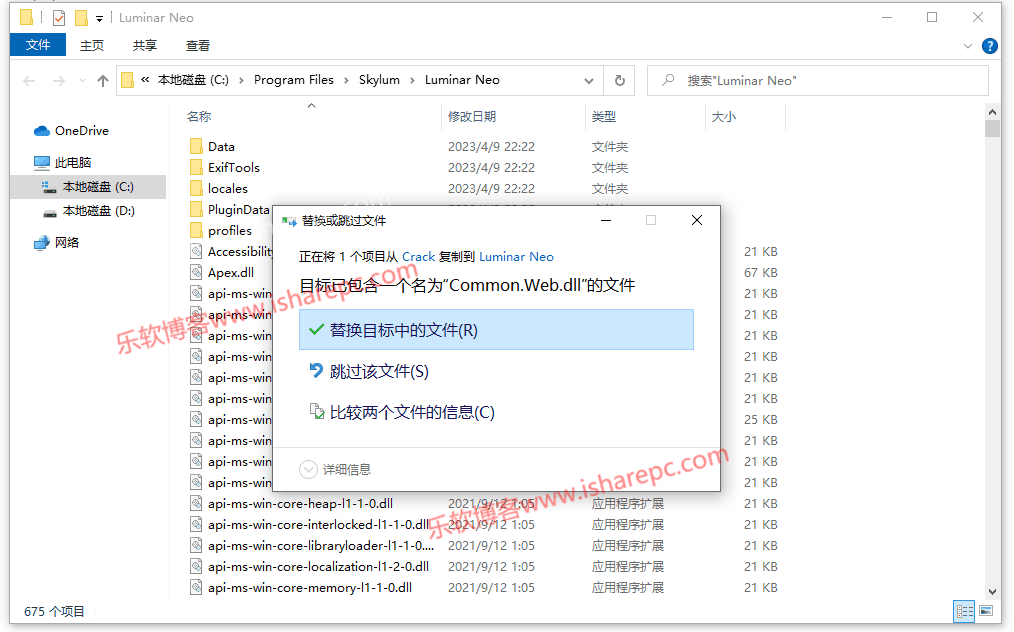Click the Help question mark icon
Image resolution: width=1014 pixels, height=632 pixels.
[x=989, y=46]
